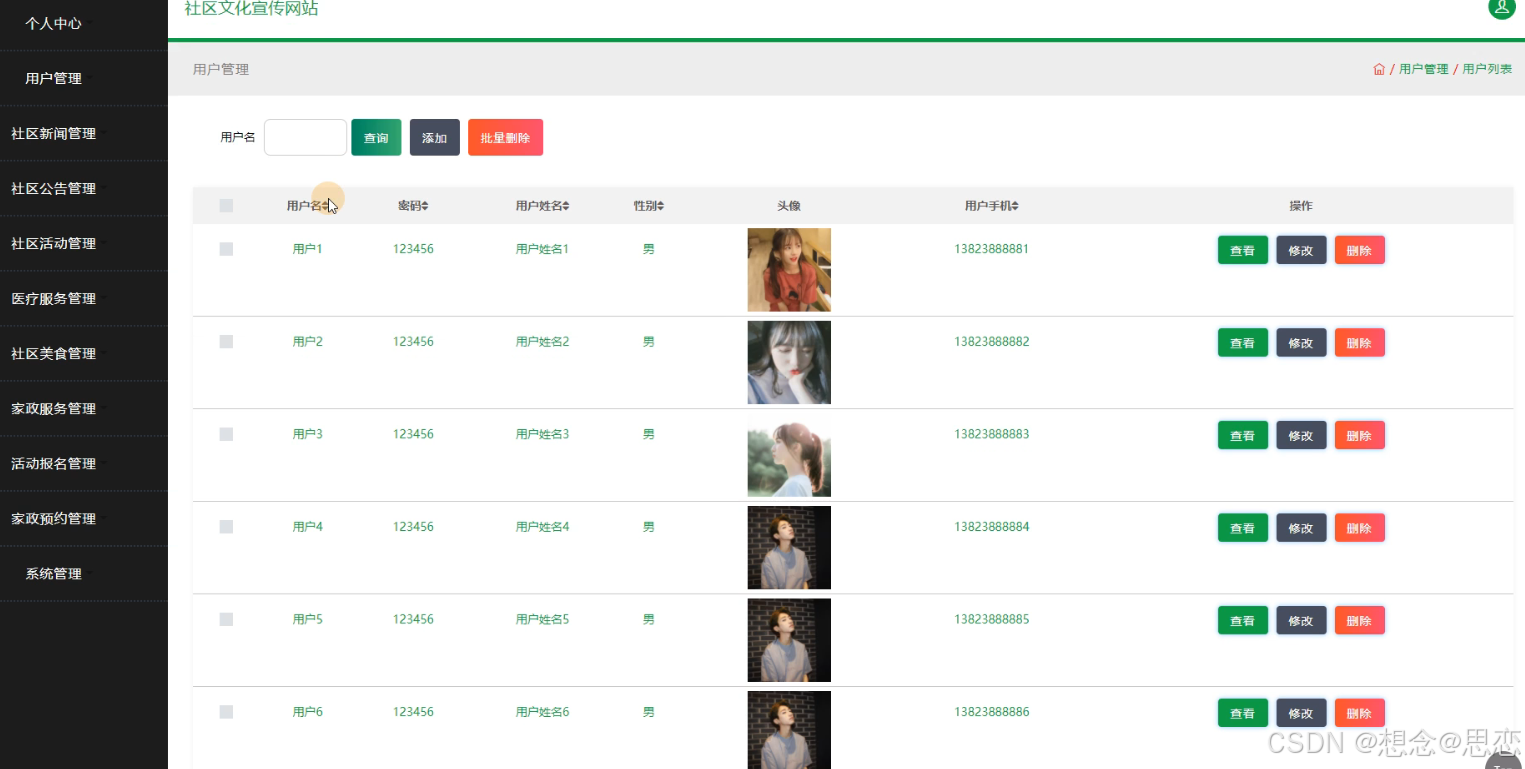Click 删除 for 用户6 row

point(1359,713)
